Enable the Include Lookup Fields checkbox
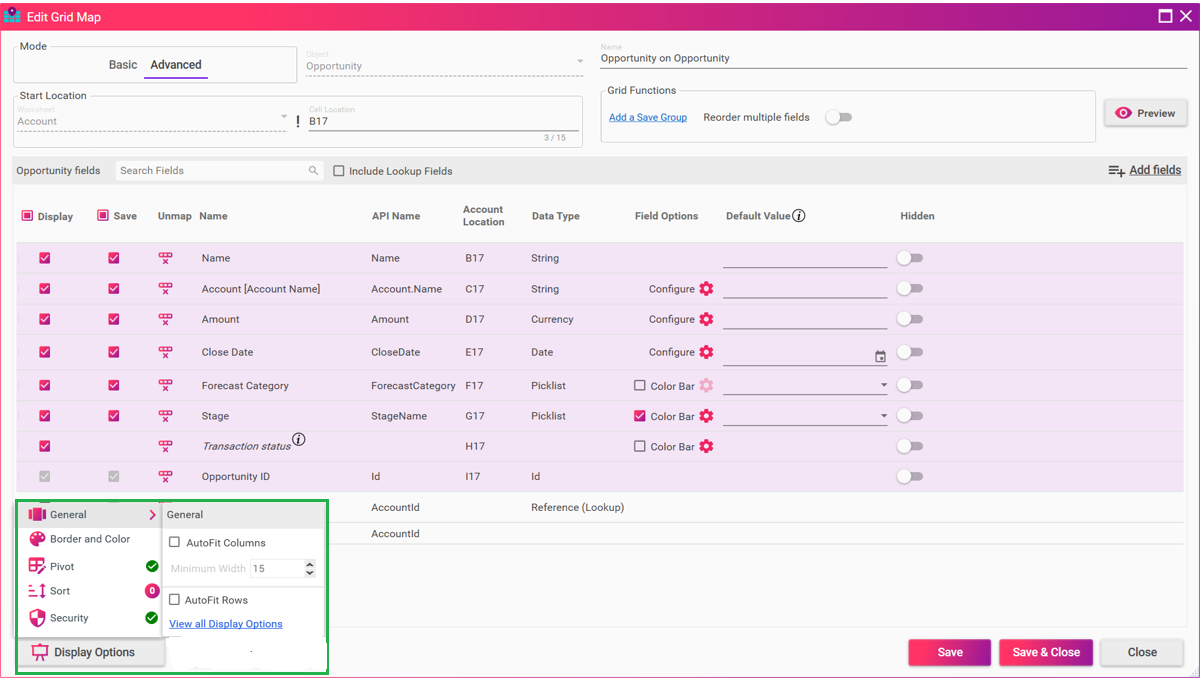Viewport: 1203px width, 682px height. [x=340, y=171]
